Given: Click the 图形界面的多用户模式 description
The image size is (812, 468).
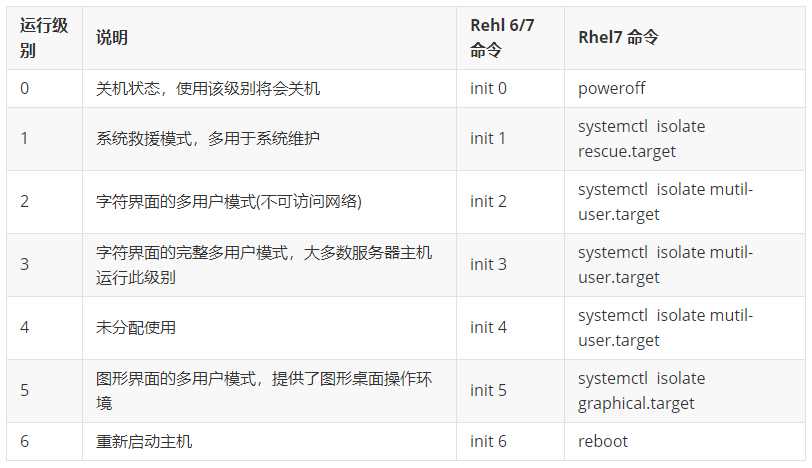Looking at the screenshot, I should pos(269,391).
